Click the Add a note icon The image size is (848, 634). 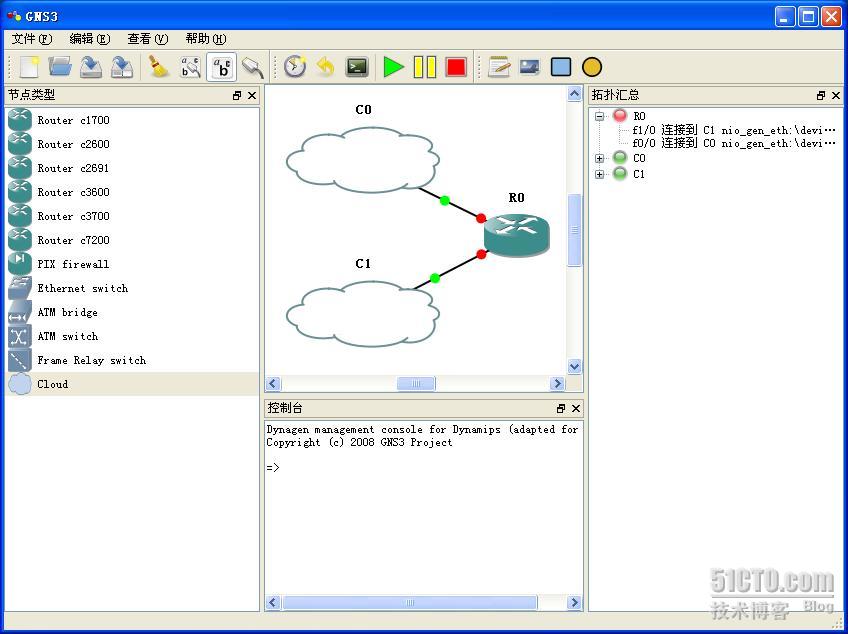pos(499,67)
